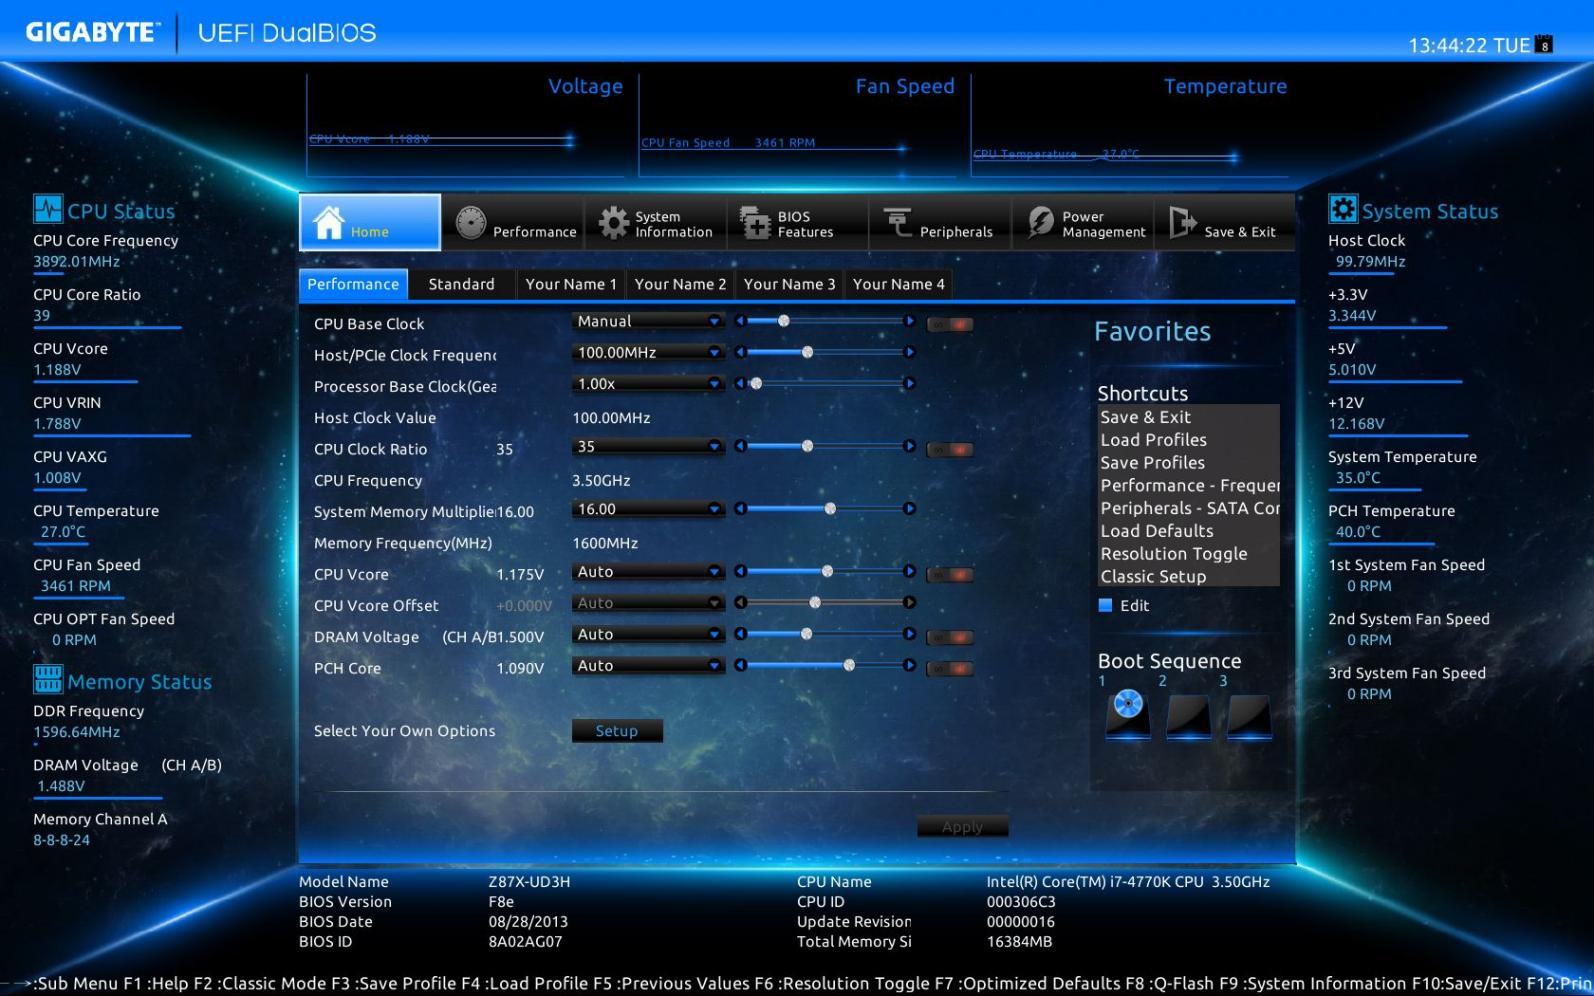Toggle the CPU Base Clock switch
This screenshot has height=996, width=1594.
950,324
